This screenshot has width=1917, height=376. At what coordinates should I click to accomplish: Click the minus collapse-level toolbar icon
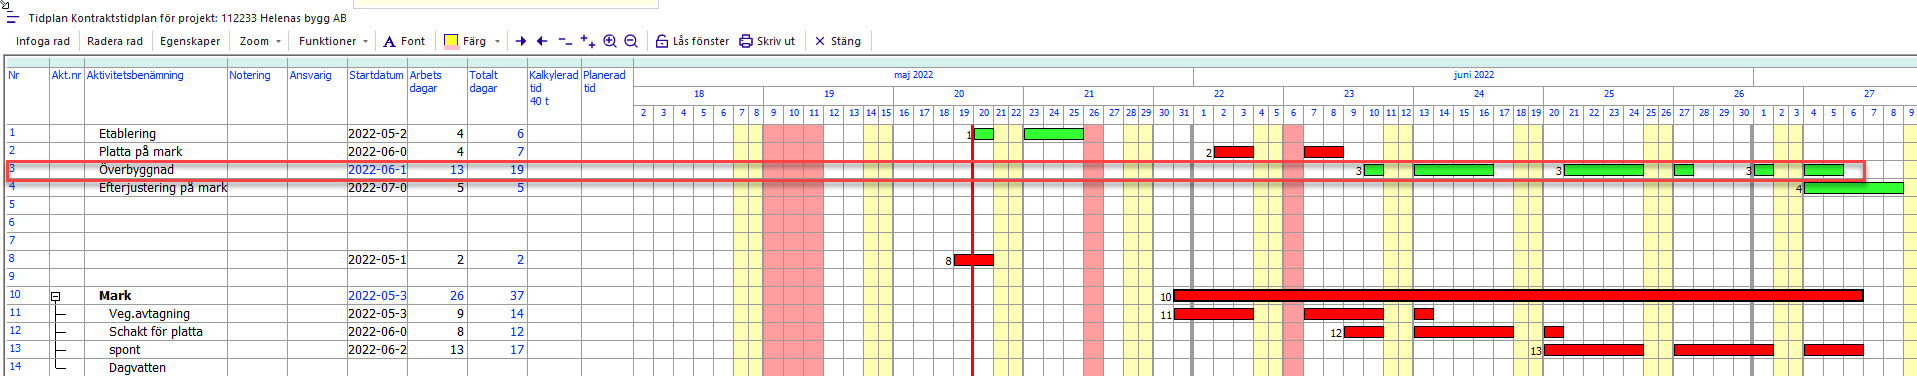coord(565,41)
